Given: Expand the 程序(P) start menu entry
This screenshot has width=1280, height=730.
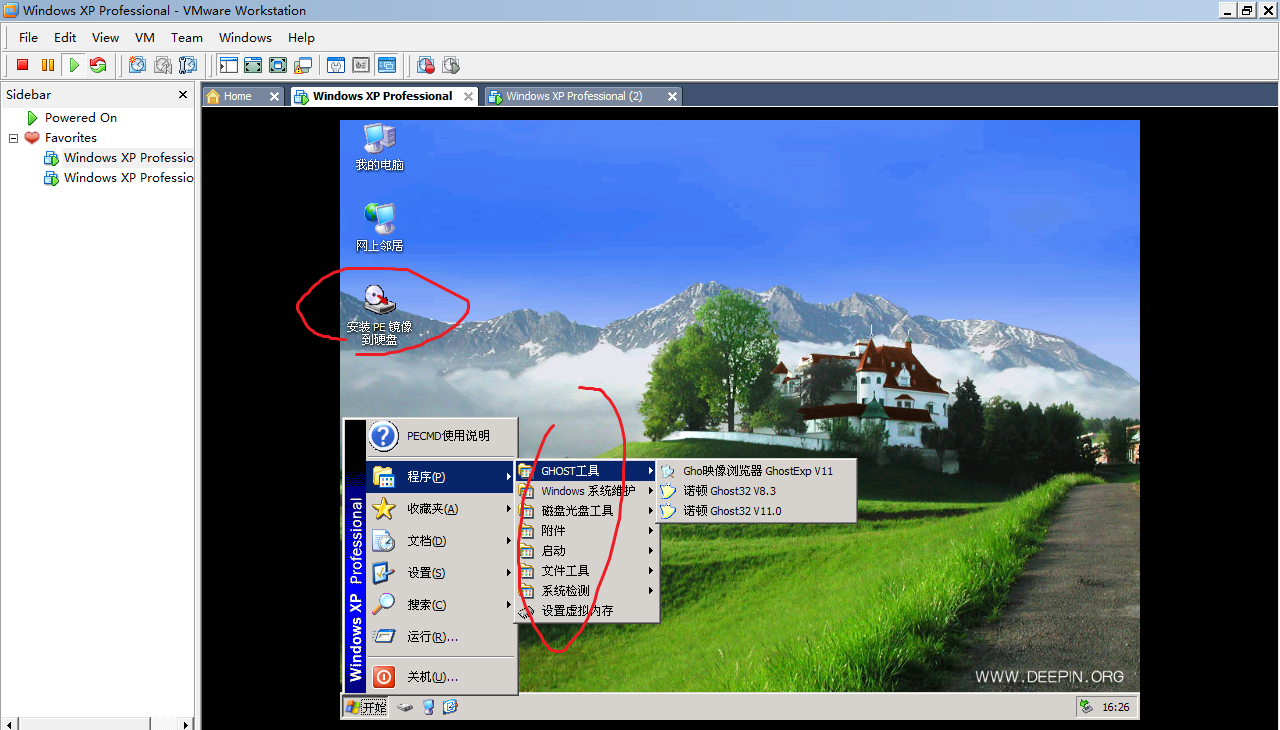Looking at the screenshot, I should click(x=441, y=477).
